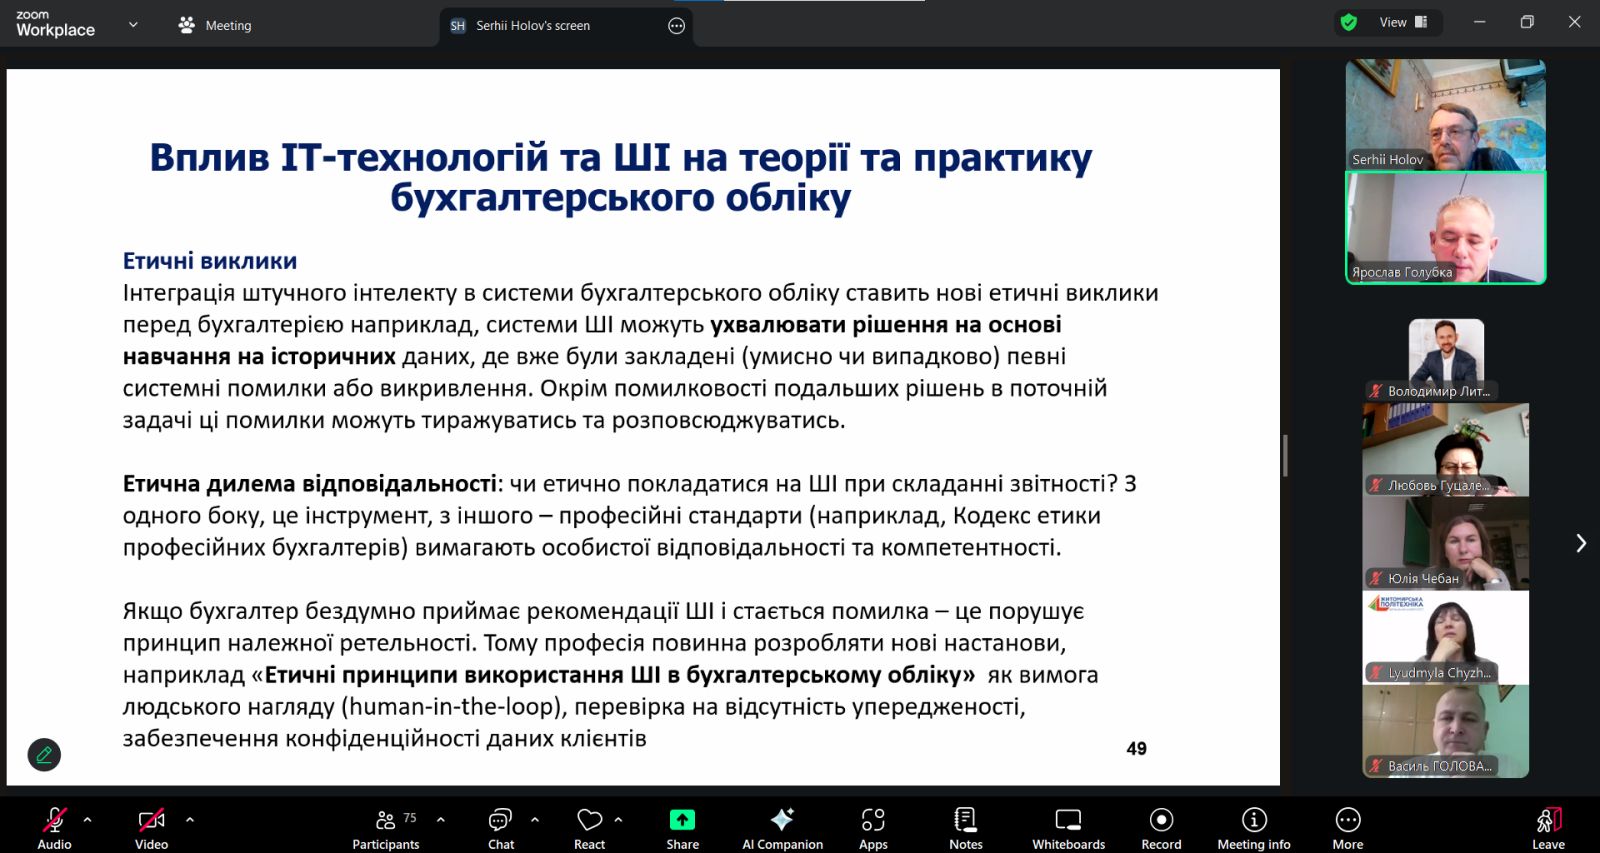The width and height of the screenshot is (1600, 853).
Task: Open the Chat panel
Action: (500, 828)
